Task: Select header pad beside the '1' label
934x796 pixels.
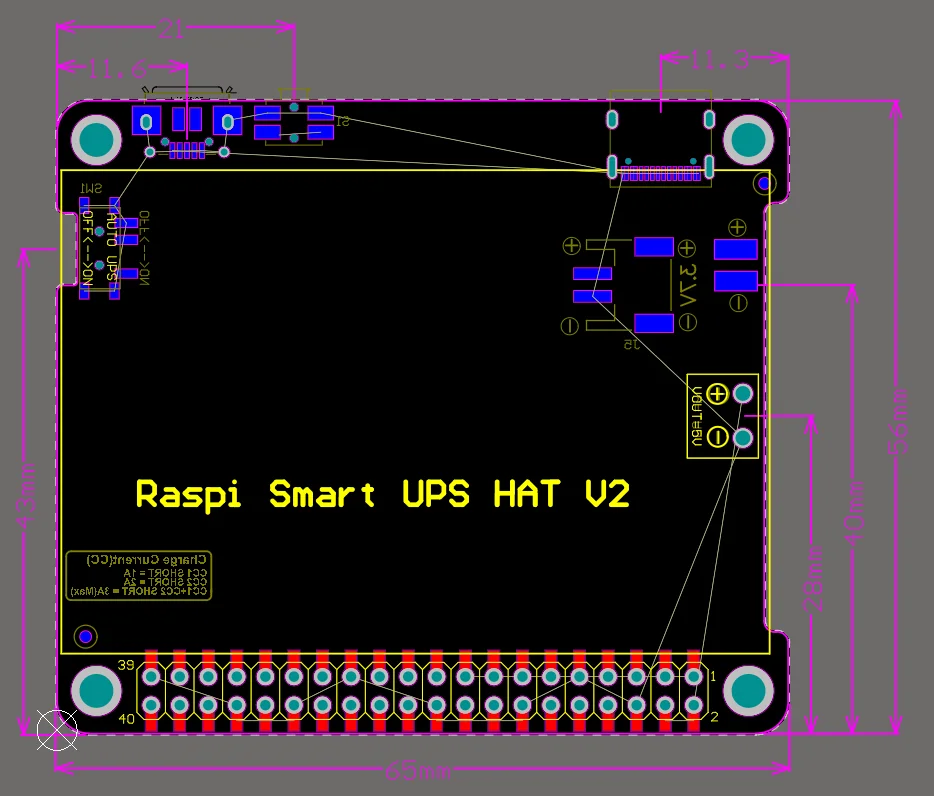Action: point(693,677)
